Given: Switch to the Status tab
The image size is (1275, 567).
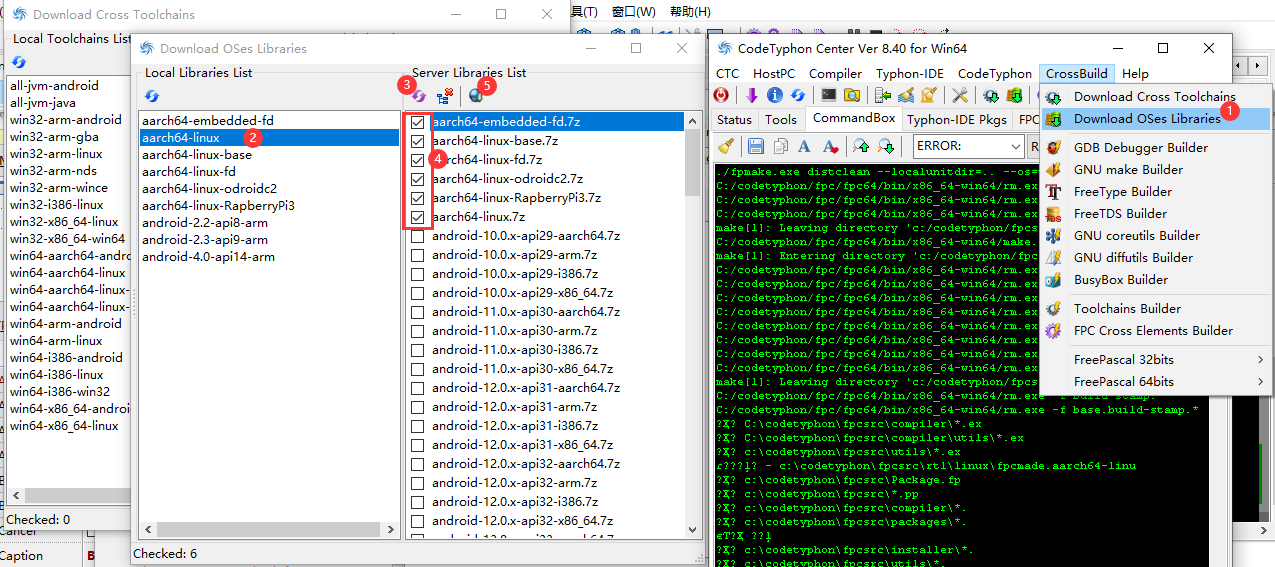Looking at the screenshot, I should point(734,119).
